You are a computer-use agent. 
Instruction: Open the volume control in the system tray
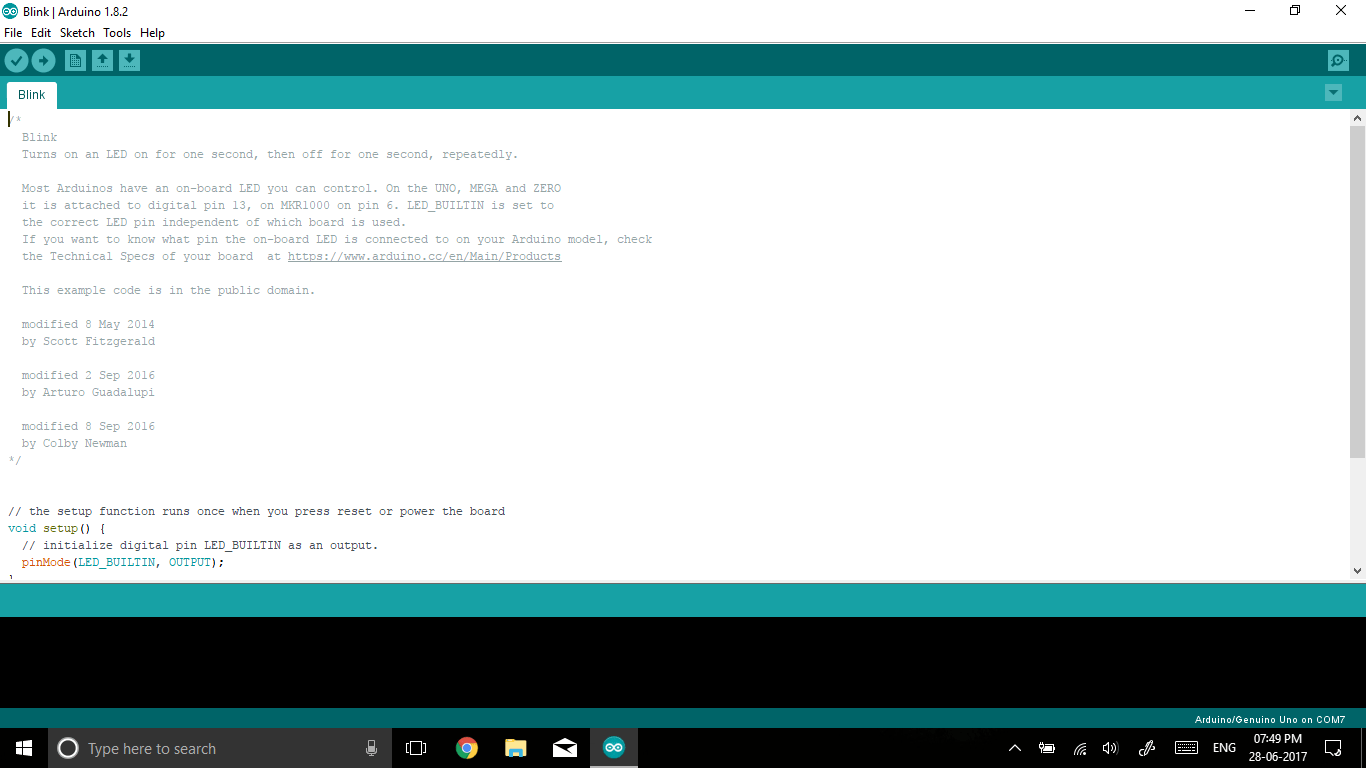[x=1110, y=747]
